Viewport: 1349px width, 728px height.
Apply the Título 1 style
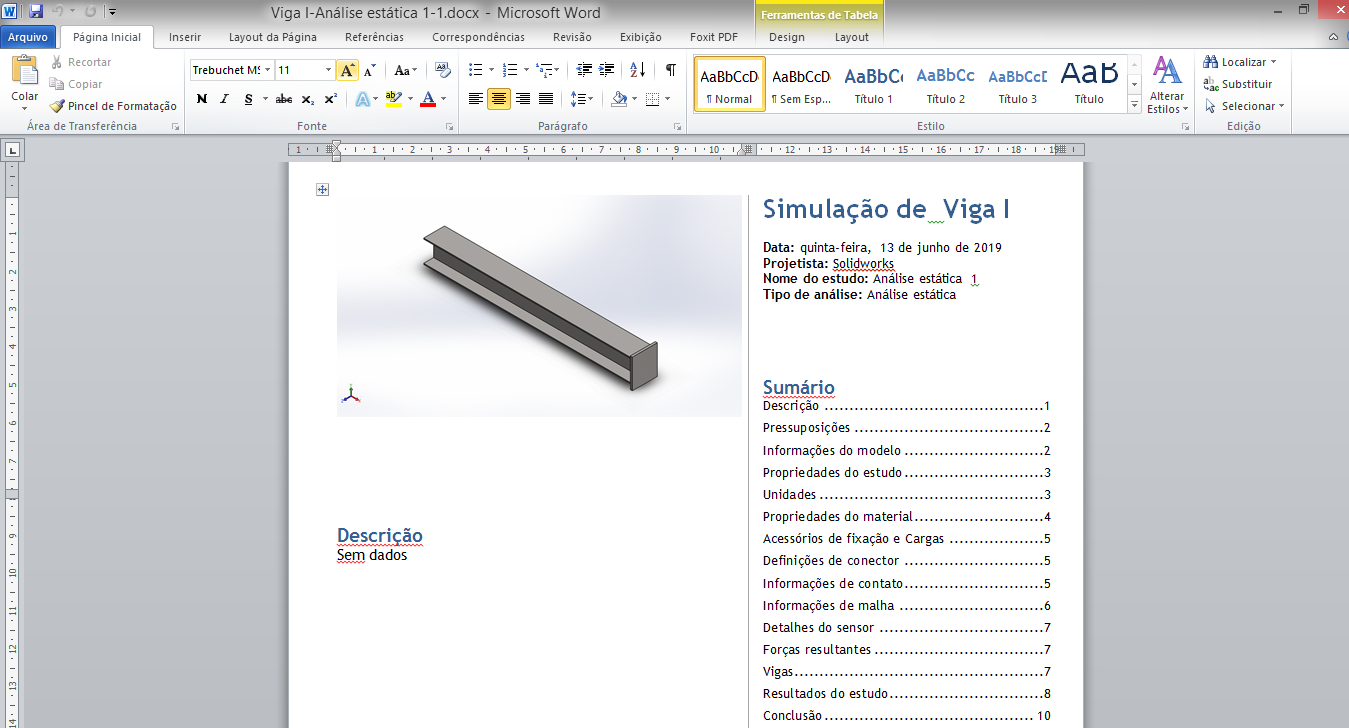click(x=873, y=84)
